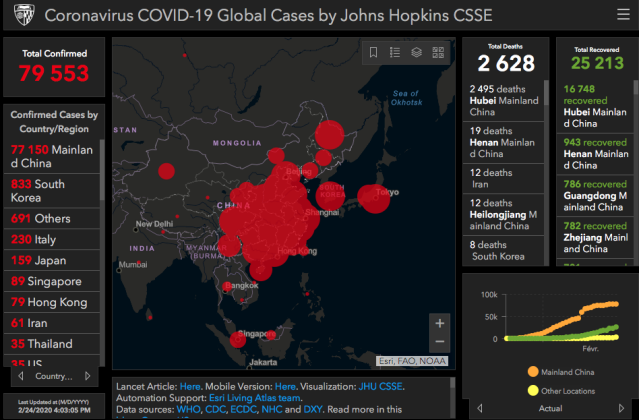The width and height of the screenshot is (639, 420).
Task: Open the CDC data source link
Action: click(215, 409)
